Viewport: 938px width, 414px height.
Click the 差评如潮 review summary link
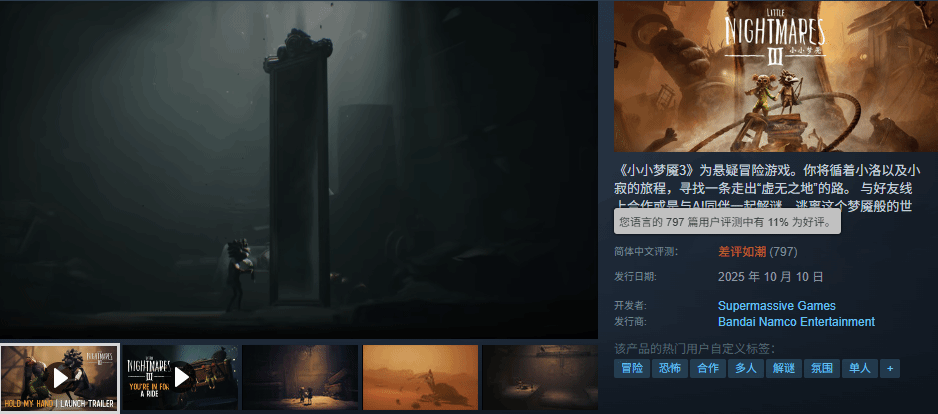(742, 251)
